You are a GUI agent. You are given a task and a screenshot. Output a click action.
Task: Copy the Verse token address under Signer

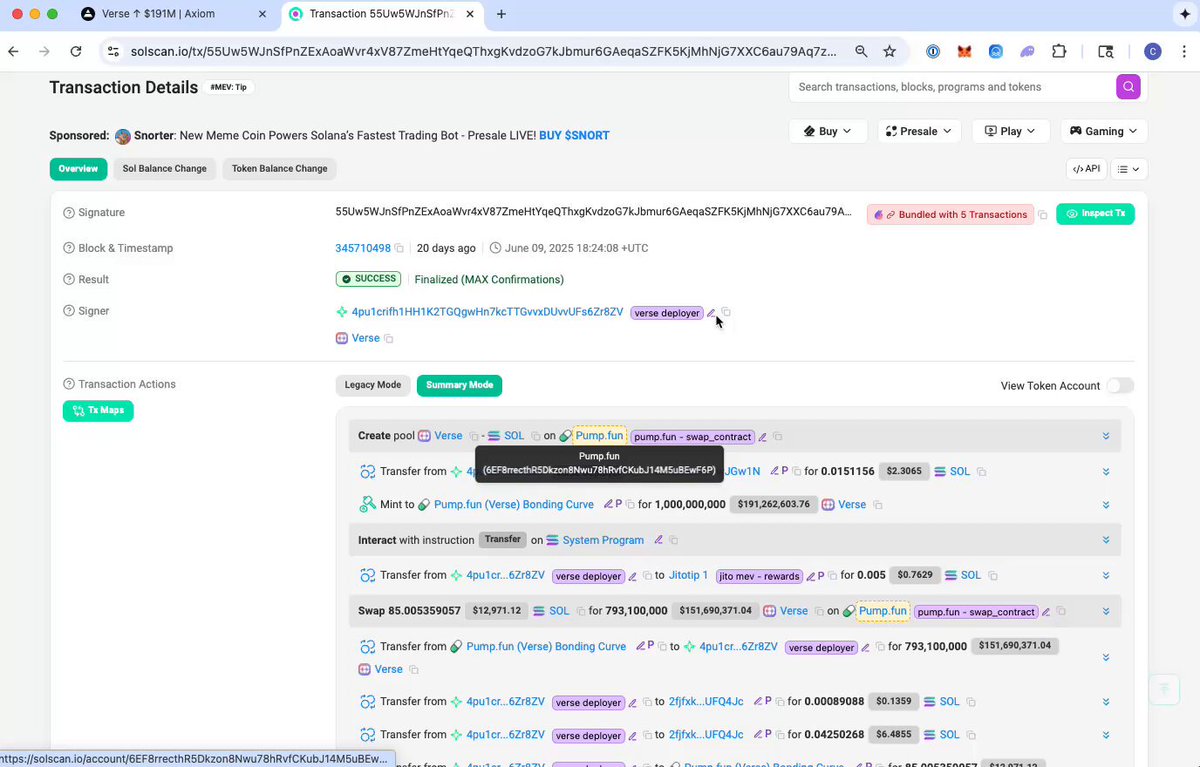point(389,339)
